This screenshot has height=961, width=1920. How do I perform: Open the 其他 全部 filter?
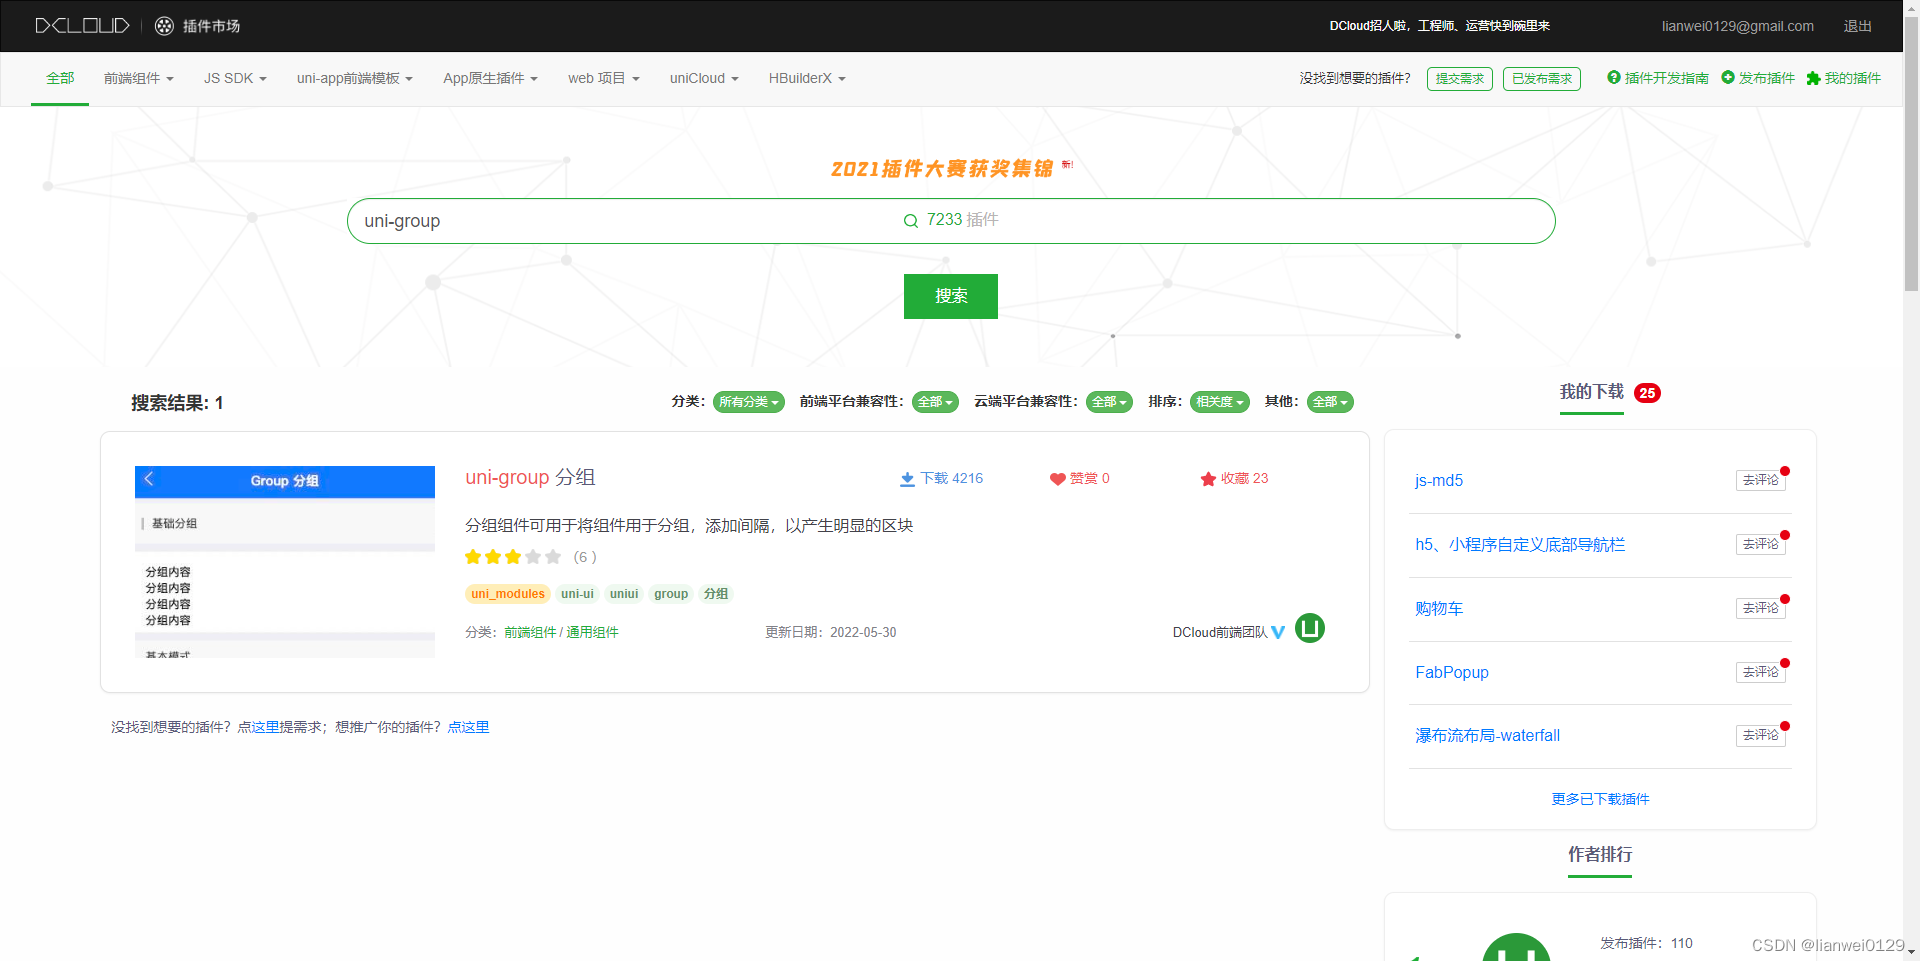point(1330,402)
